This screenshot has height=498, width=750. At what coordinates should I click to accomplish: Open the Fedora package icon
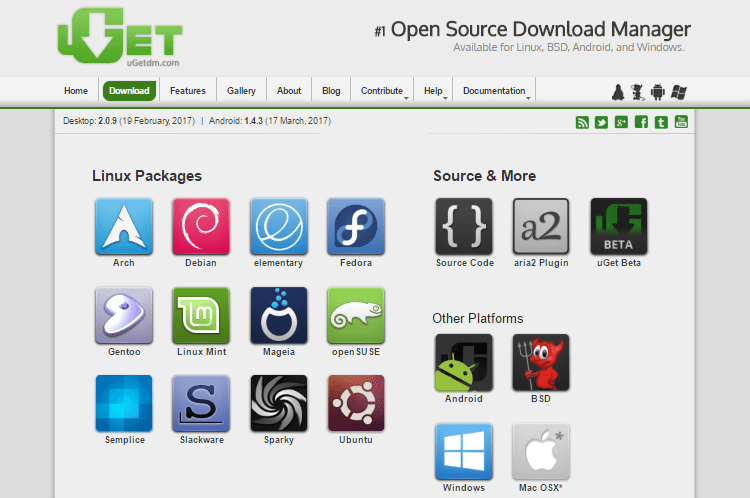pos(356,226)
